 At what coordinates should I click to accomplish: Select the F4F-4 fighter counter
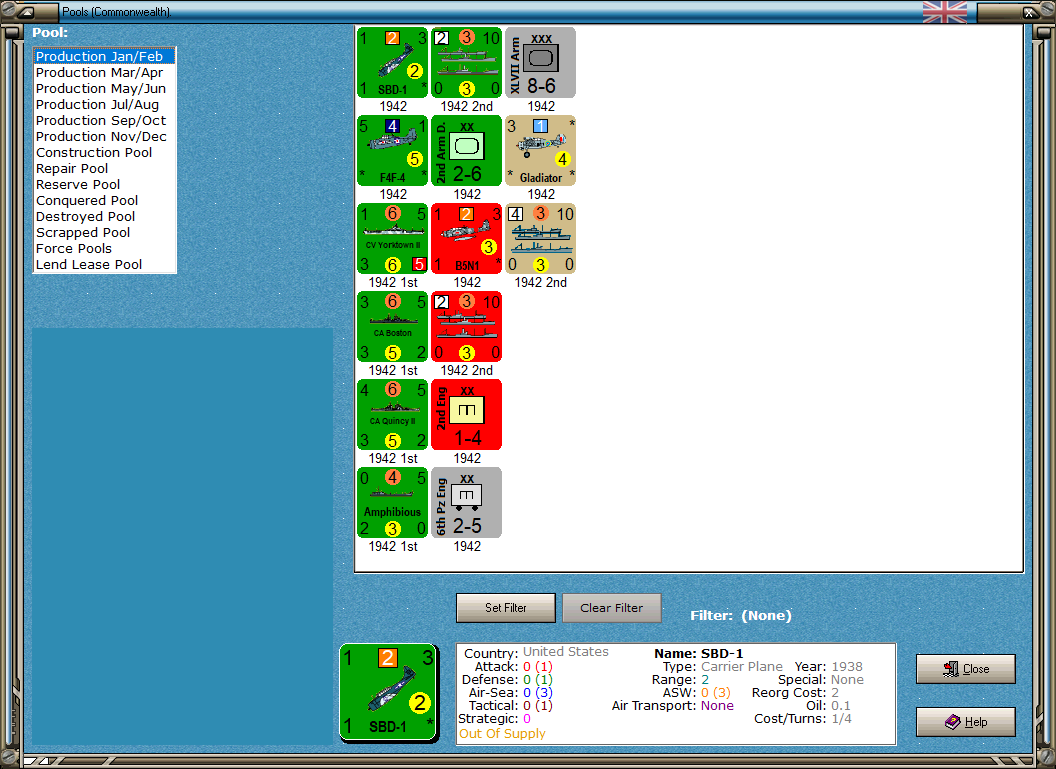tap(393, 151)
